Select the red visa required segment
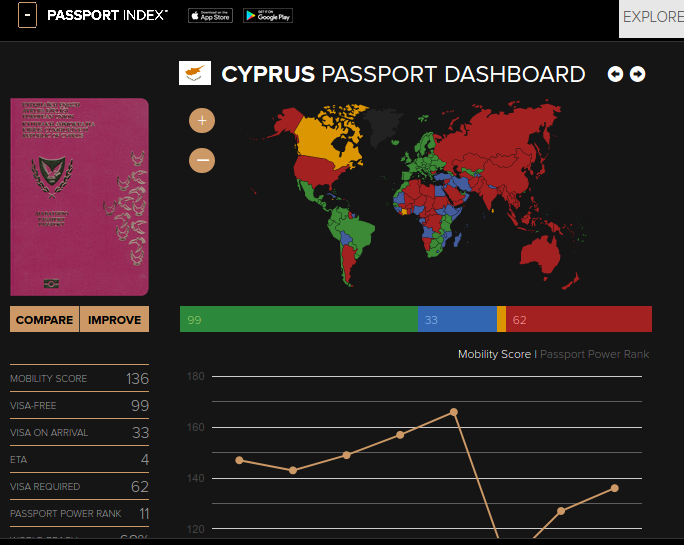Image resolution: width=684 pixels, height=545 pixels. pyautogui.click(x=578, y=319)
